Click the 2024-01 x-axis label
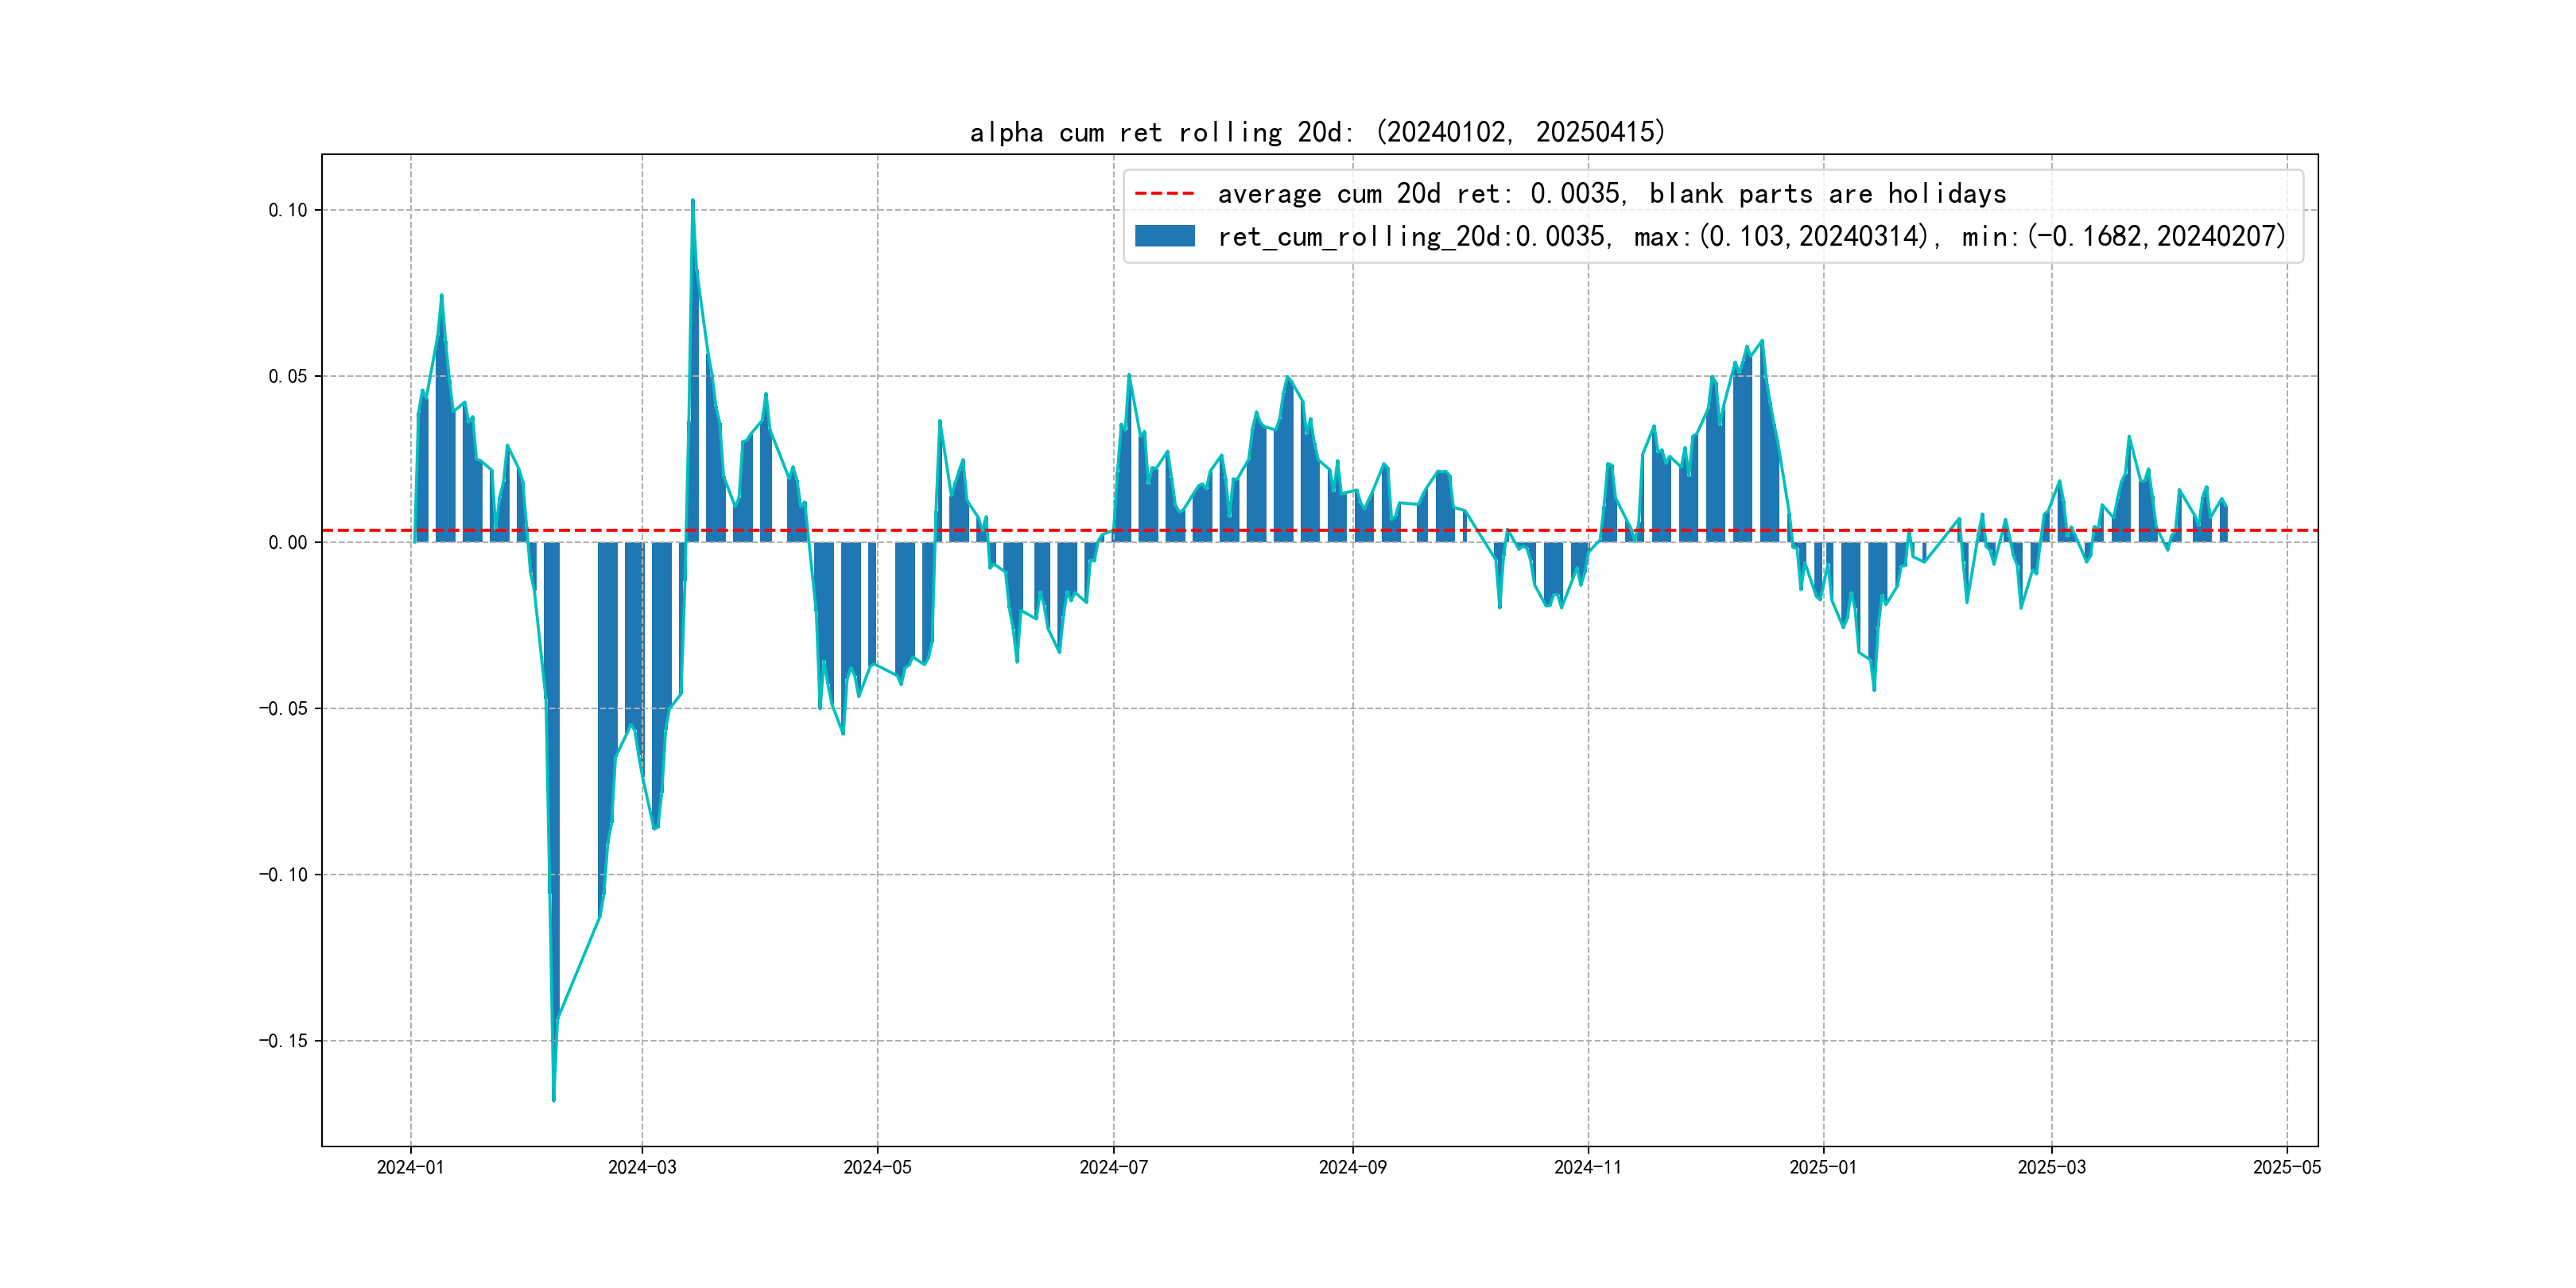Image resolution: width=2576 pixels, height=1288 pixels. (410, 1167)
